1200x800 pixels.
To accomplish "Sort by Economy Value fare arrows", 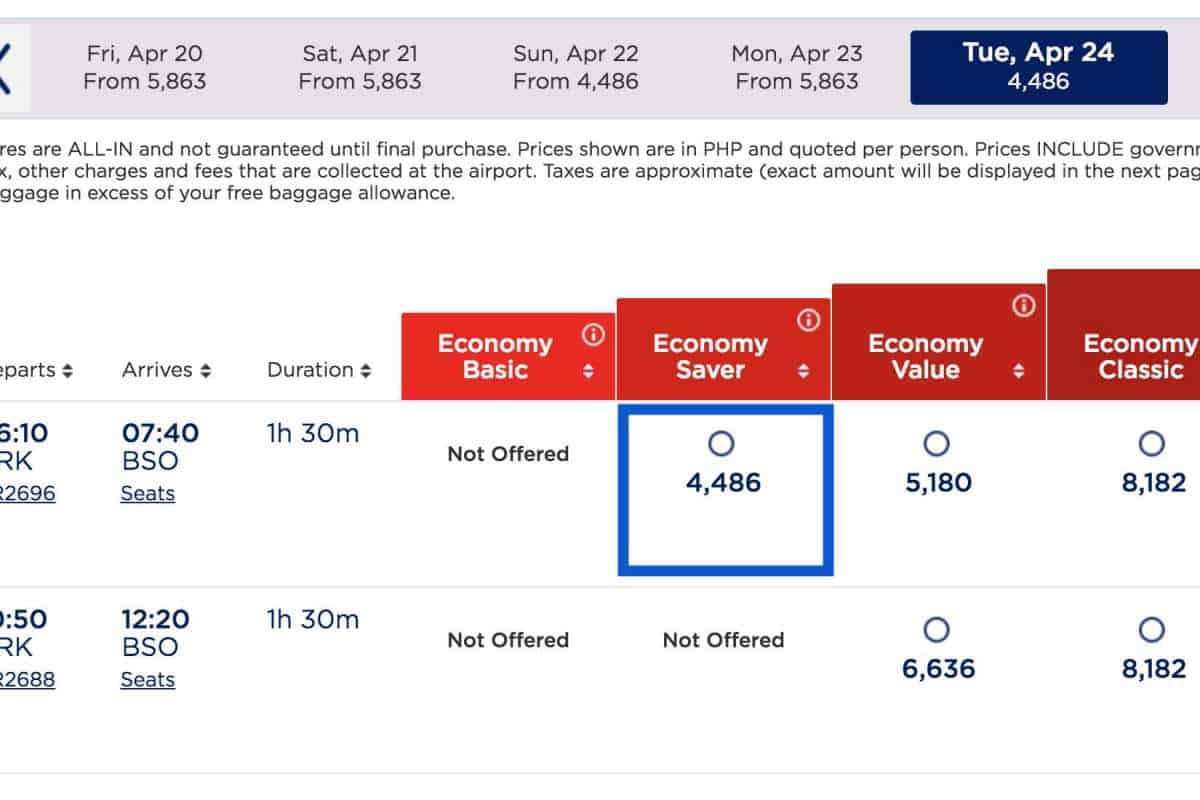I will [1018, 371].
